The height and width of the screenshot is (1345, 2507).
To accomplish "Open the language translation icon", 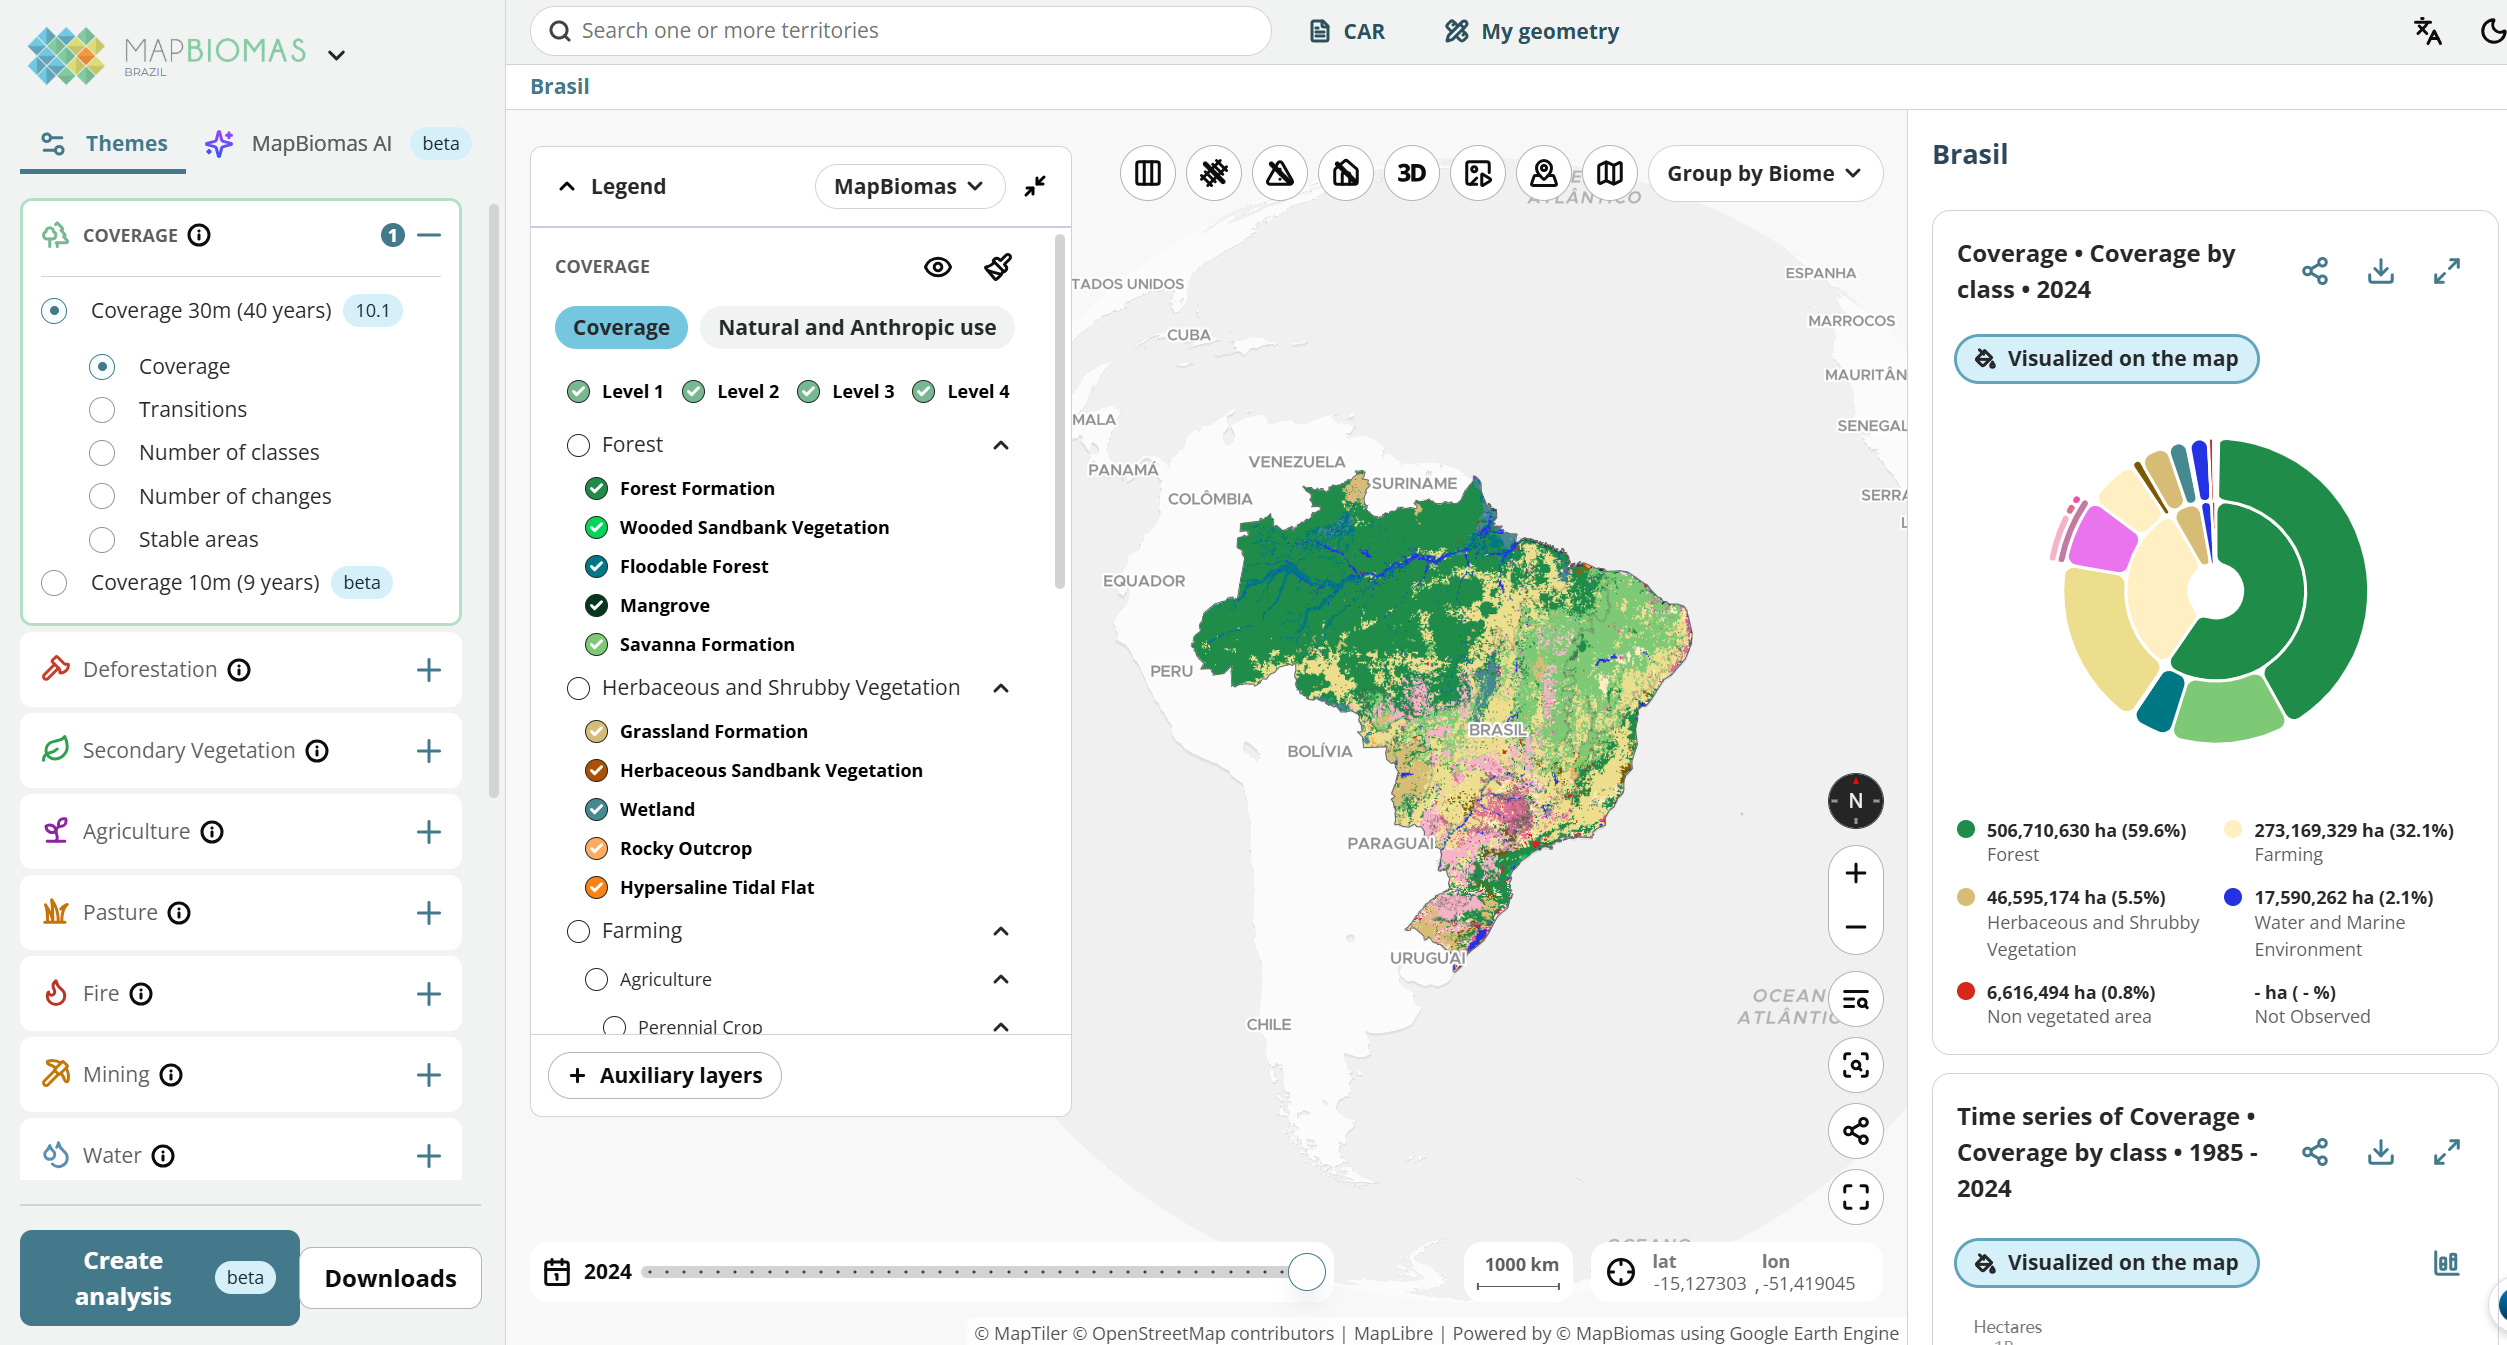I will click(2427, 31).
